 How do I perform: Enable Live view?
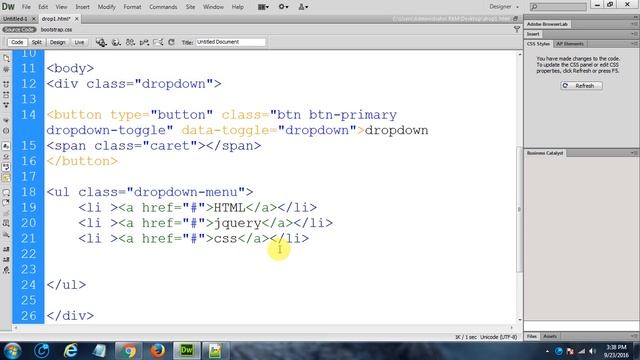(79, 42)
